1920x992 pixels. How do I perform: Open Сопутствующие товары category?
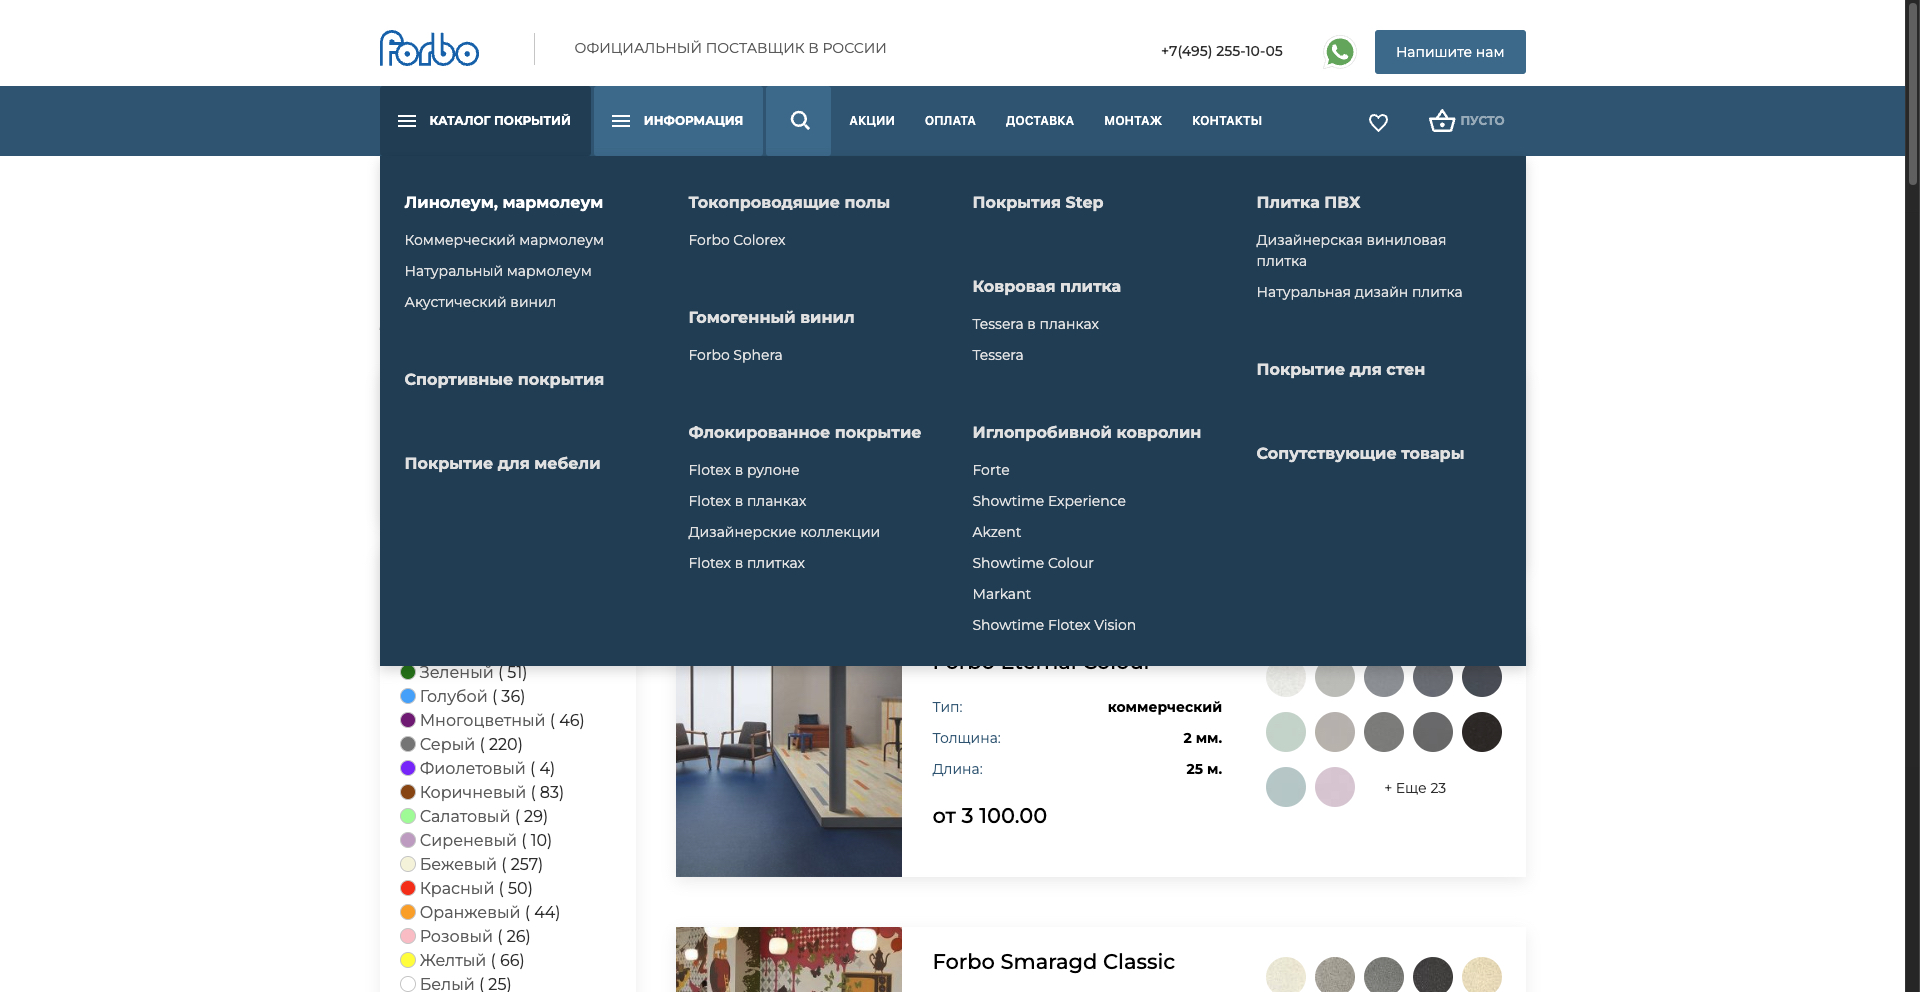(1360, 453)
